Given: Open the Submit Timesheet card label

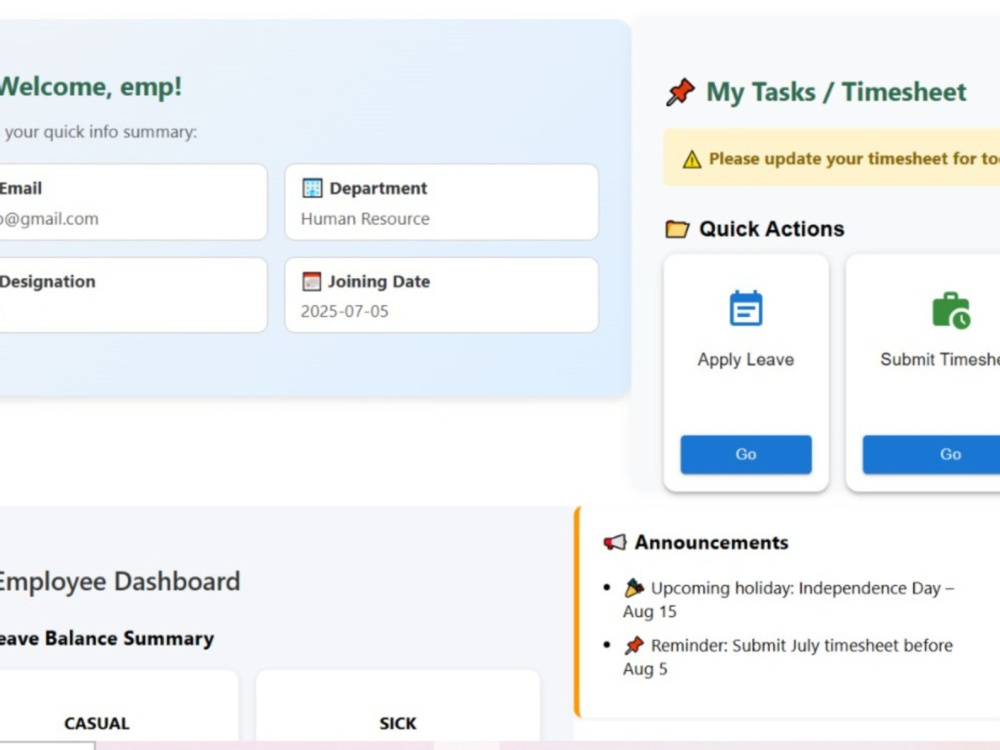Looking at the screenshot, I should (940, 359).
